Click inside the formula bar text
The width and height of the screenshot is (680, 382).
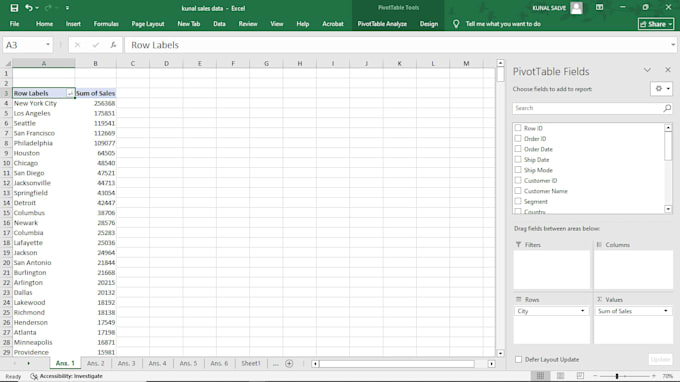click(x=155, y=45)
